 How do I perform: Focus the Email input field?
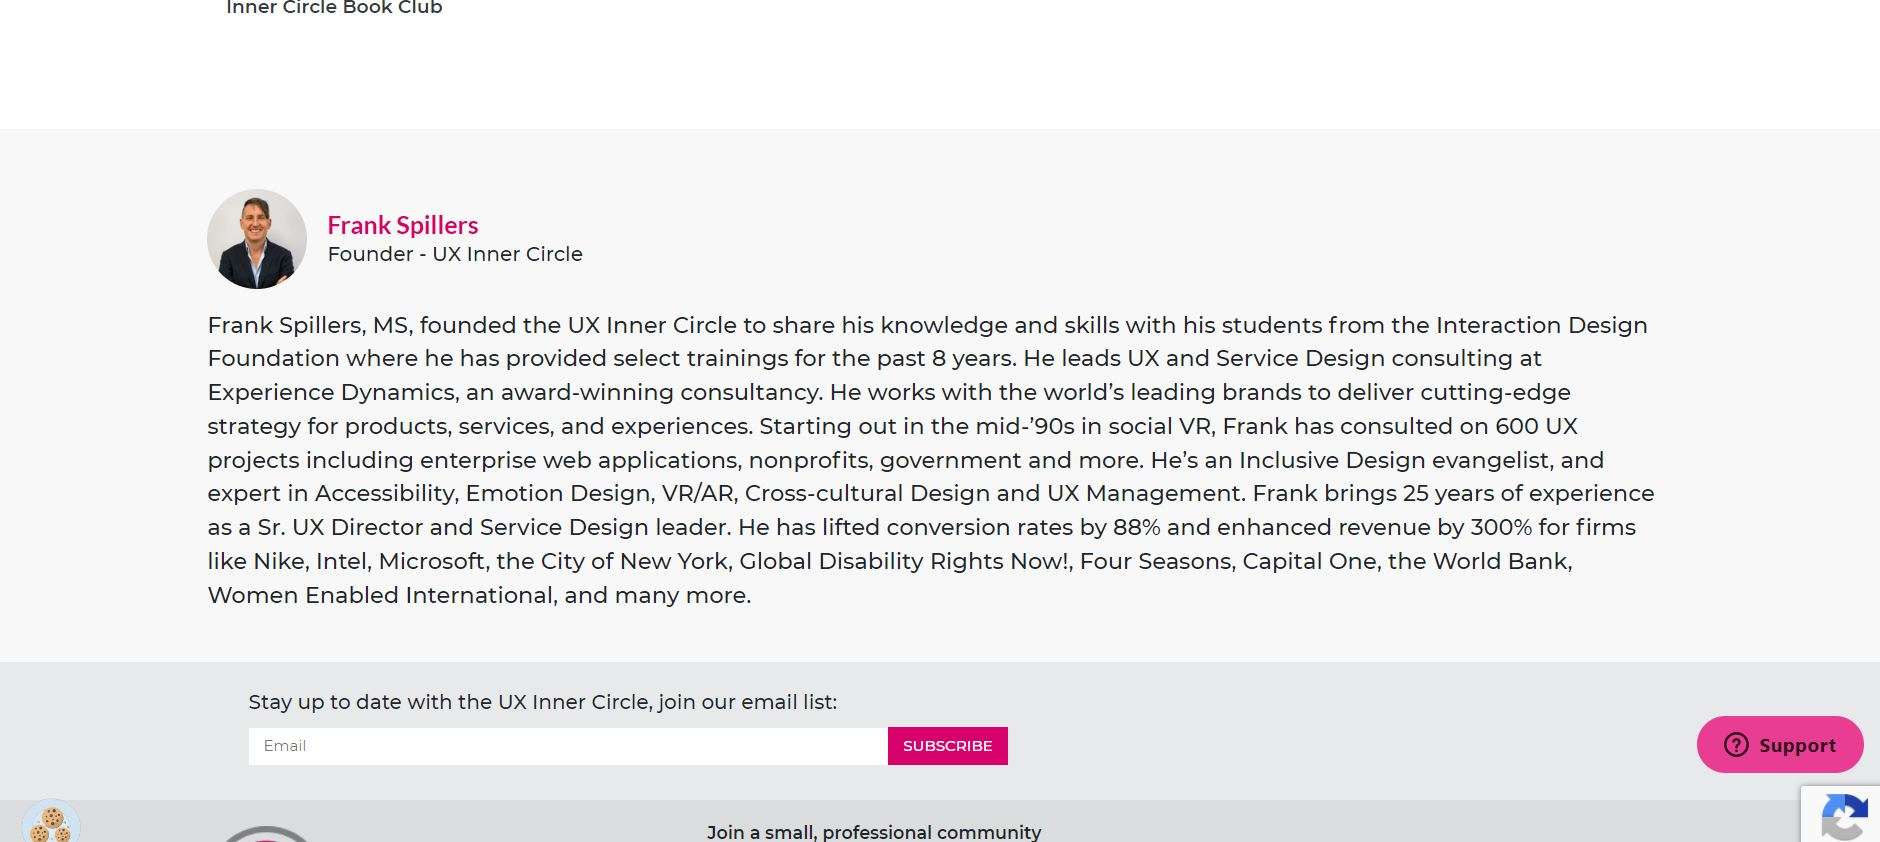(x=568, y=746)
